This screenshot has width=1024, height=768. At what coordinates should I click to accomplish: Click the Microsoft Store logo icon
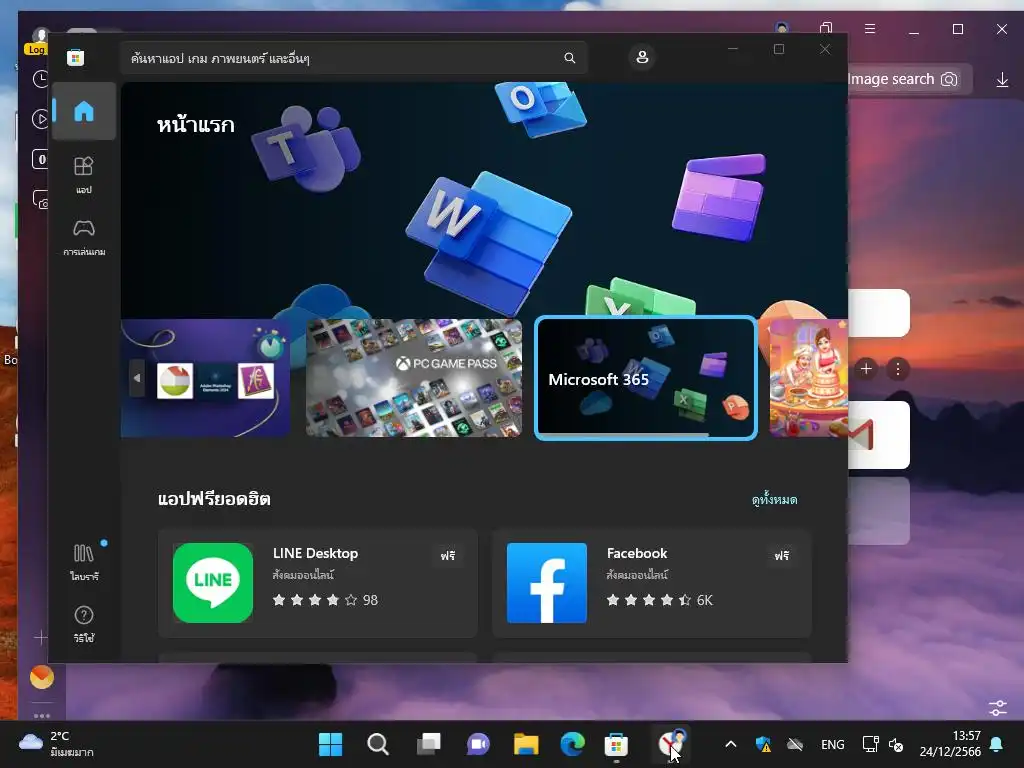[75, 57]
